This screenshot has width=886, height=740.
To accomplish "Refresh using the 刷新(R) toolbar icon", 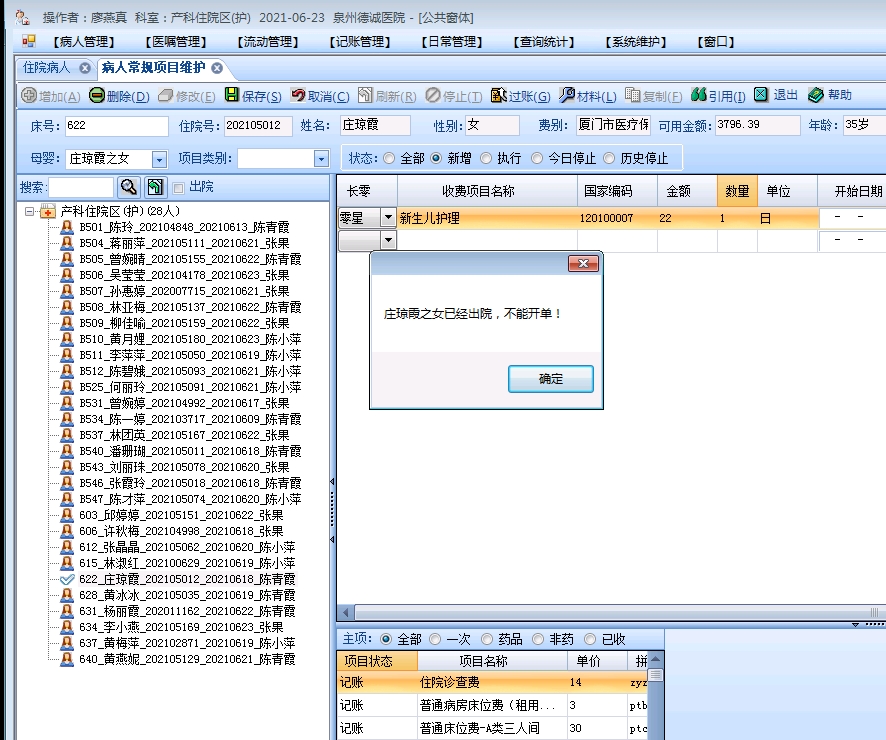I will 366,95.
